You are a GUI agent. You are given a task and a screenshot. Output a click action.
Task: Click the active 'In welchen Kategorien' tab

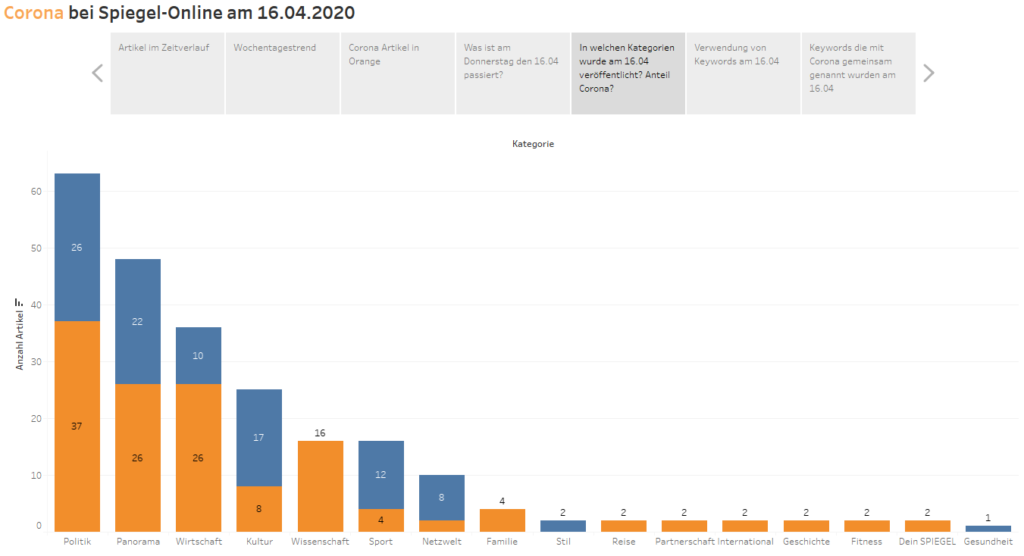point(628,74)
